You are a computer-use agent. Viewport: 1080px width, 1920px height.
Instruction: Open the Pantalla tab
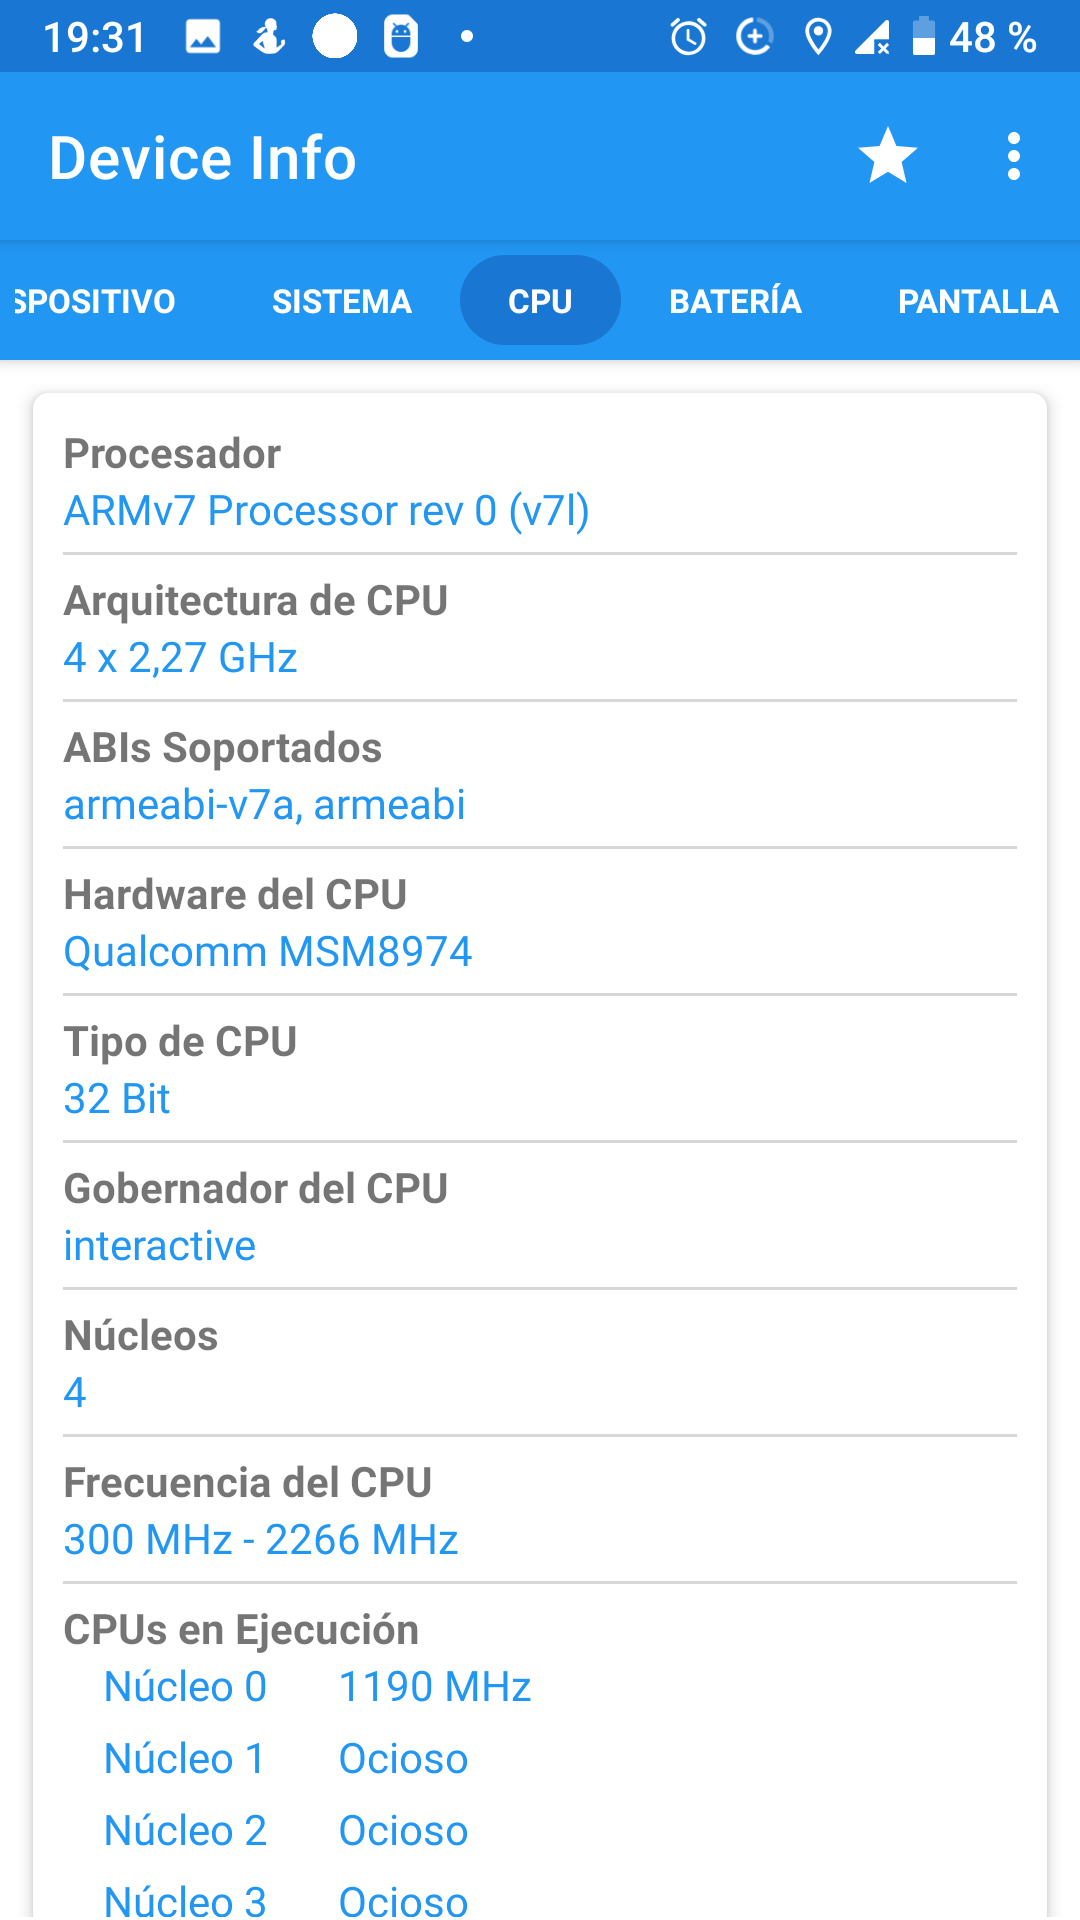977,301
